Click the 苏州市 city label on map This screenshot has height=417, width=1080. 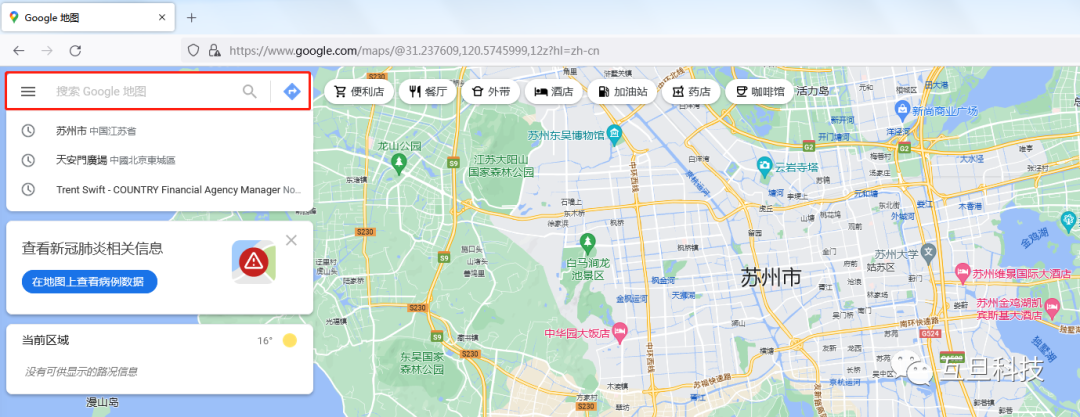[771, 277]
